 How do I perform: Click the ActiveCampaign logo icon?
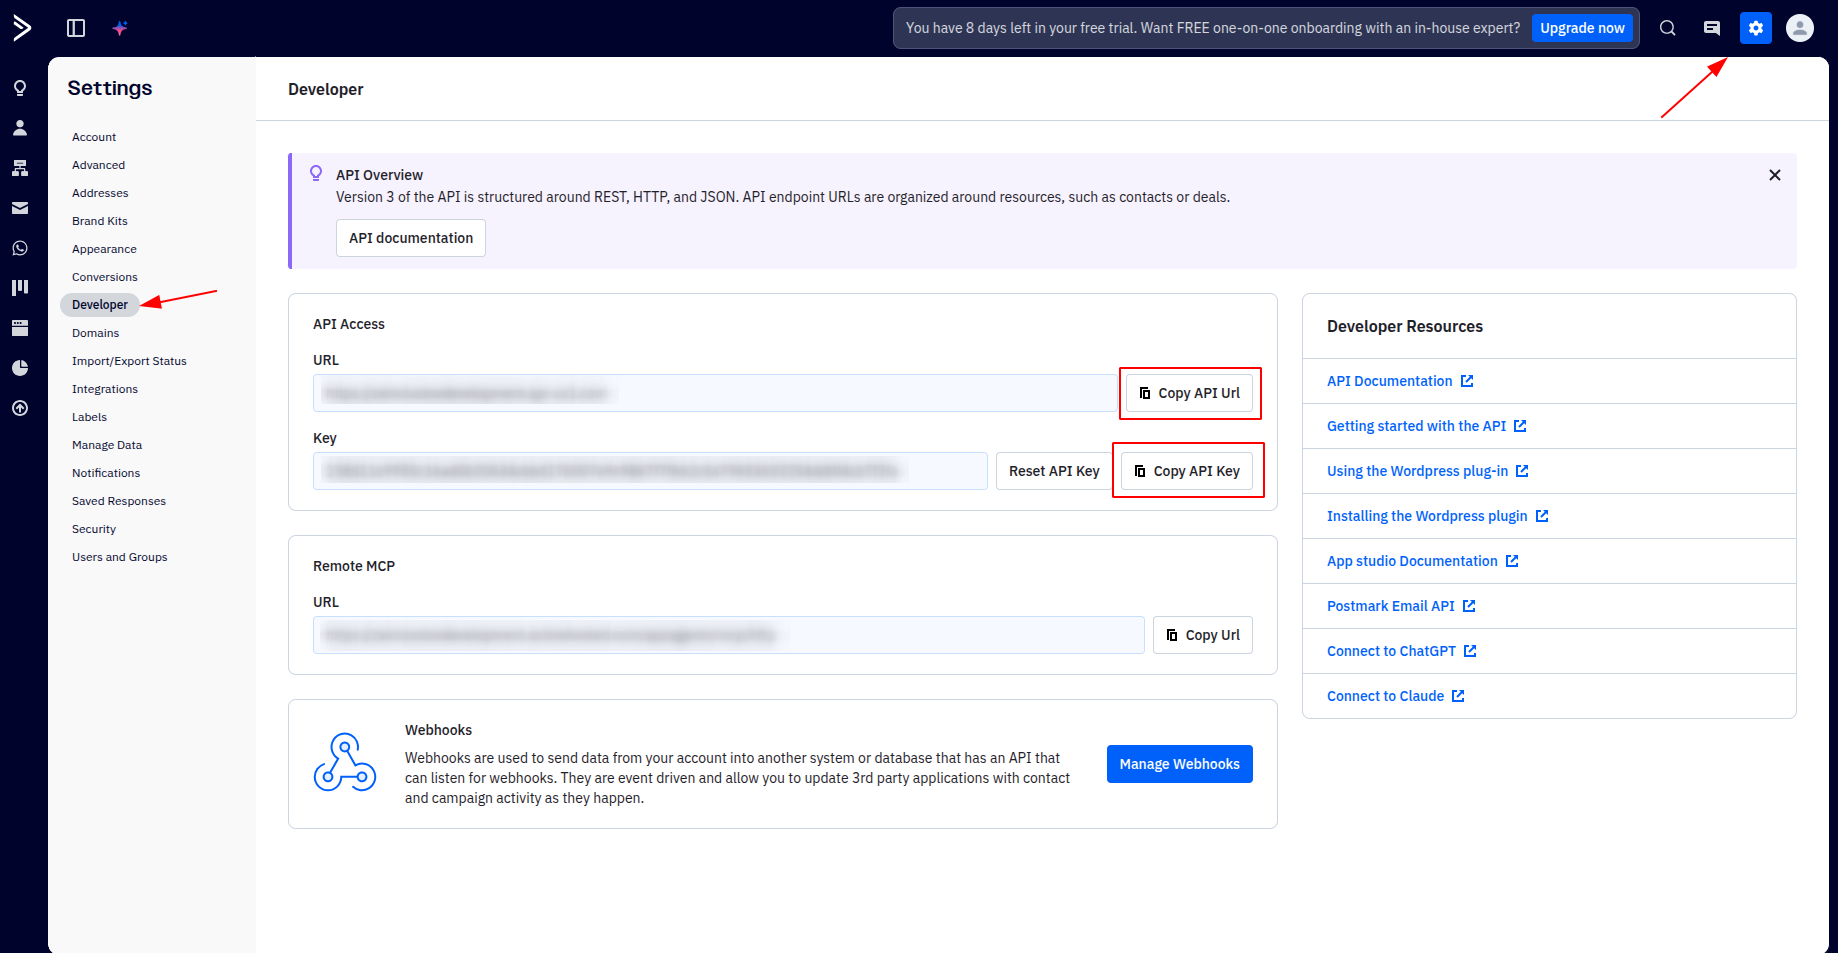click(22, 28)
